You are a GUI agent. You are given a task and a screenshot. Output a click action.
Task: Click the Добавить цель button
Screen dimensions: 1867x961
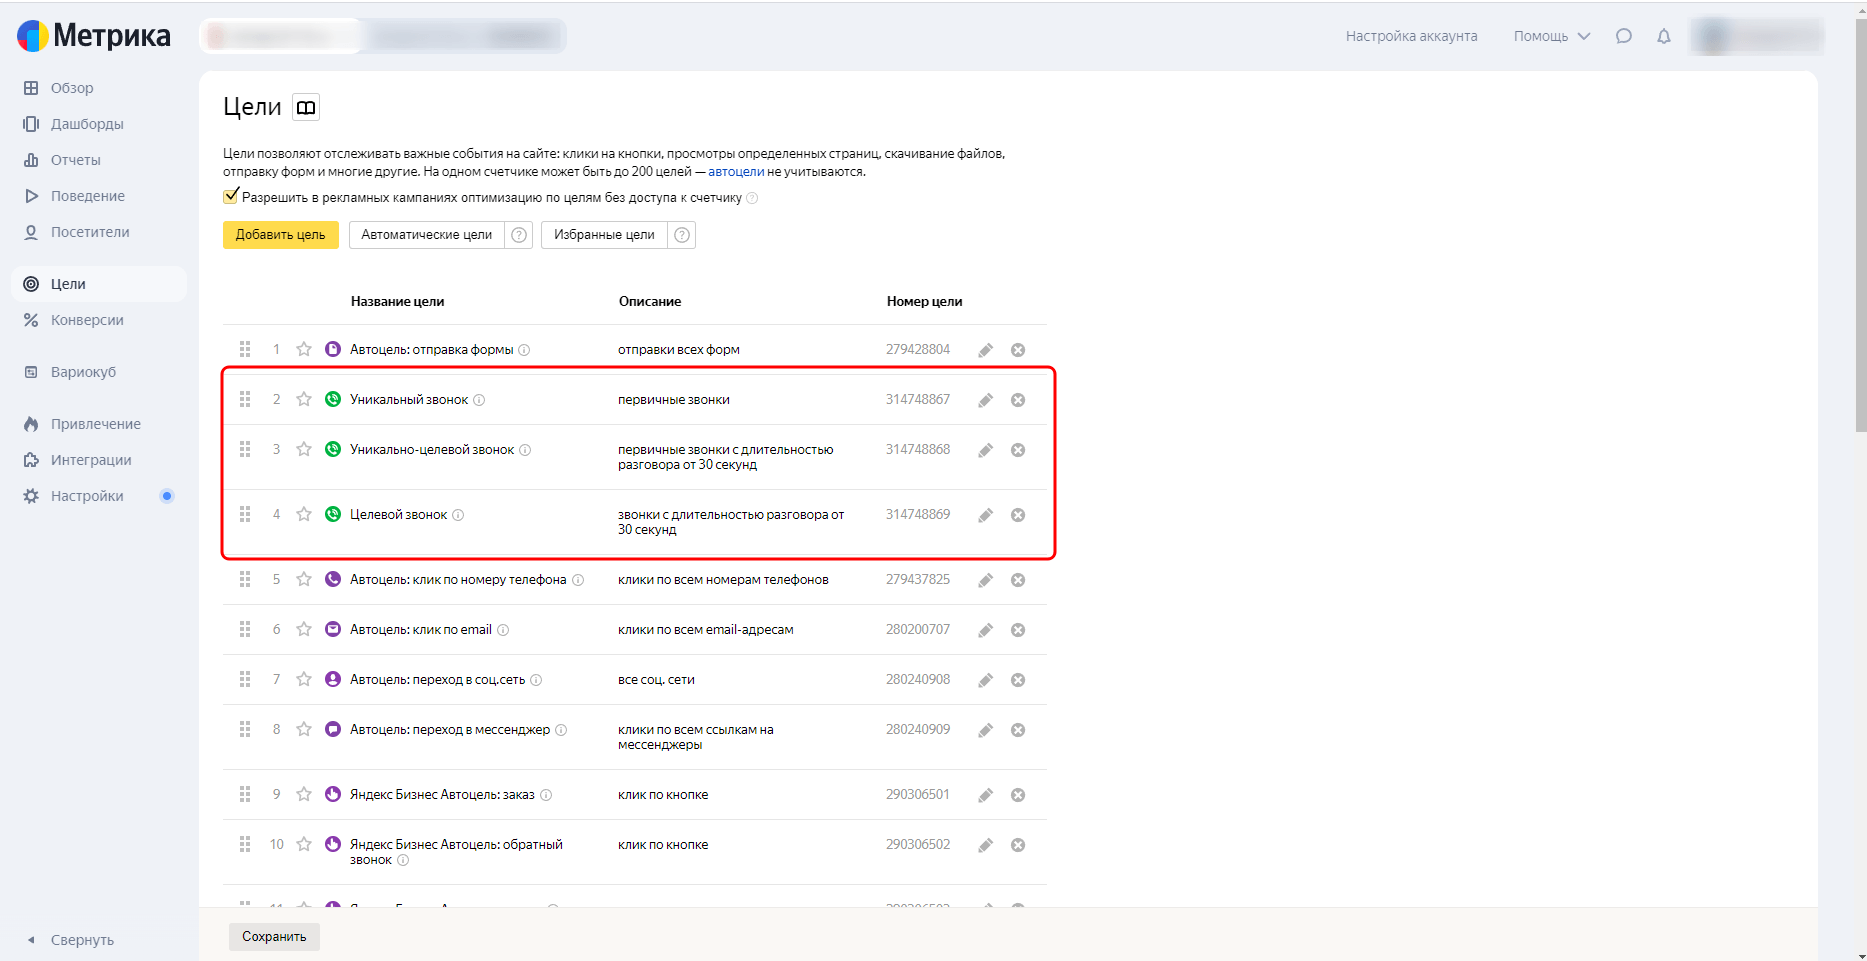[x=281, y=235]
